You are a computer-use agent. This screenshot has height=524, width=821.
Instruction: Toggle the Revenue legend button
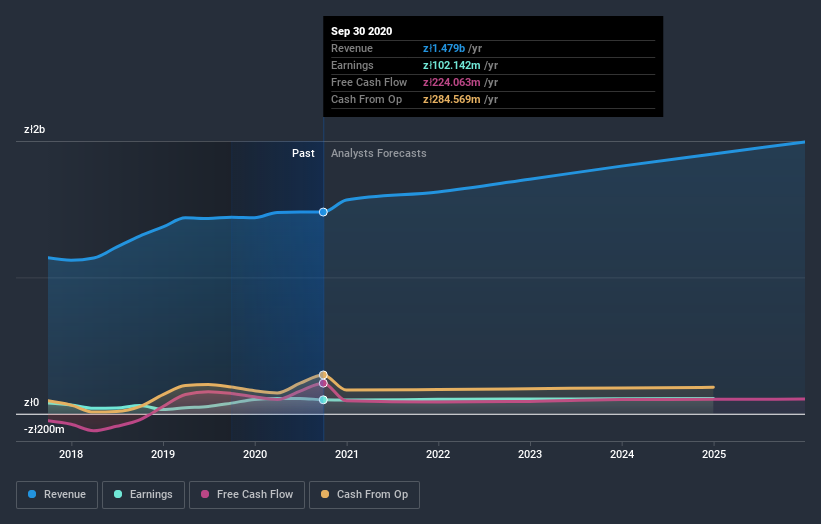[57, 495]
